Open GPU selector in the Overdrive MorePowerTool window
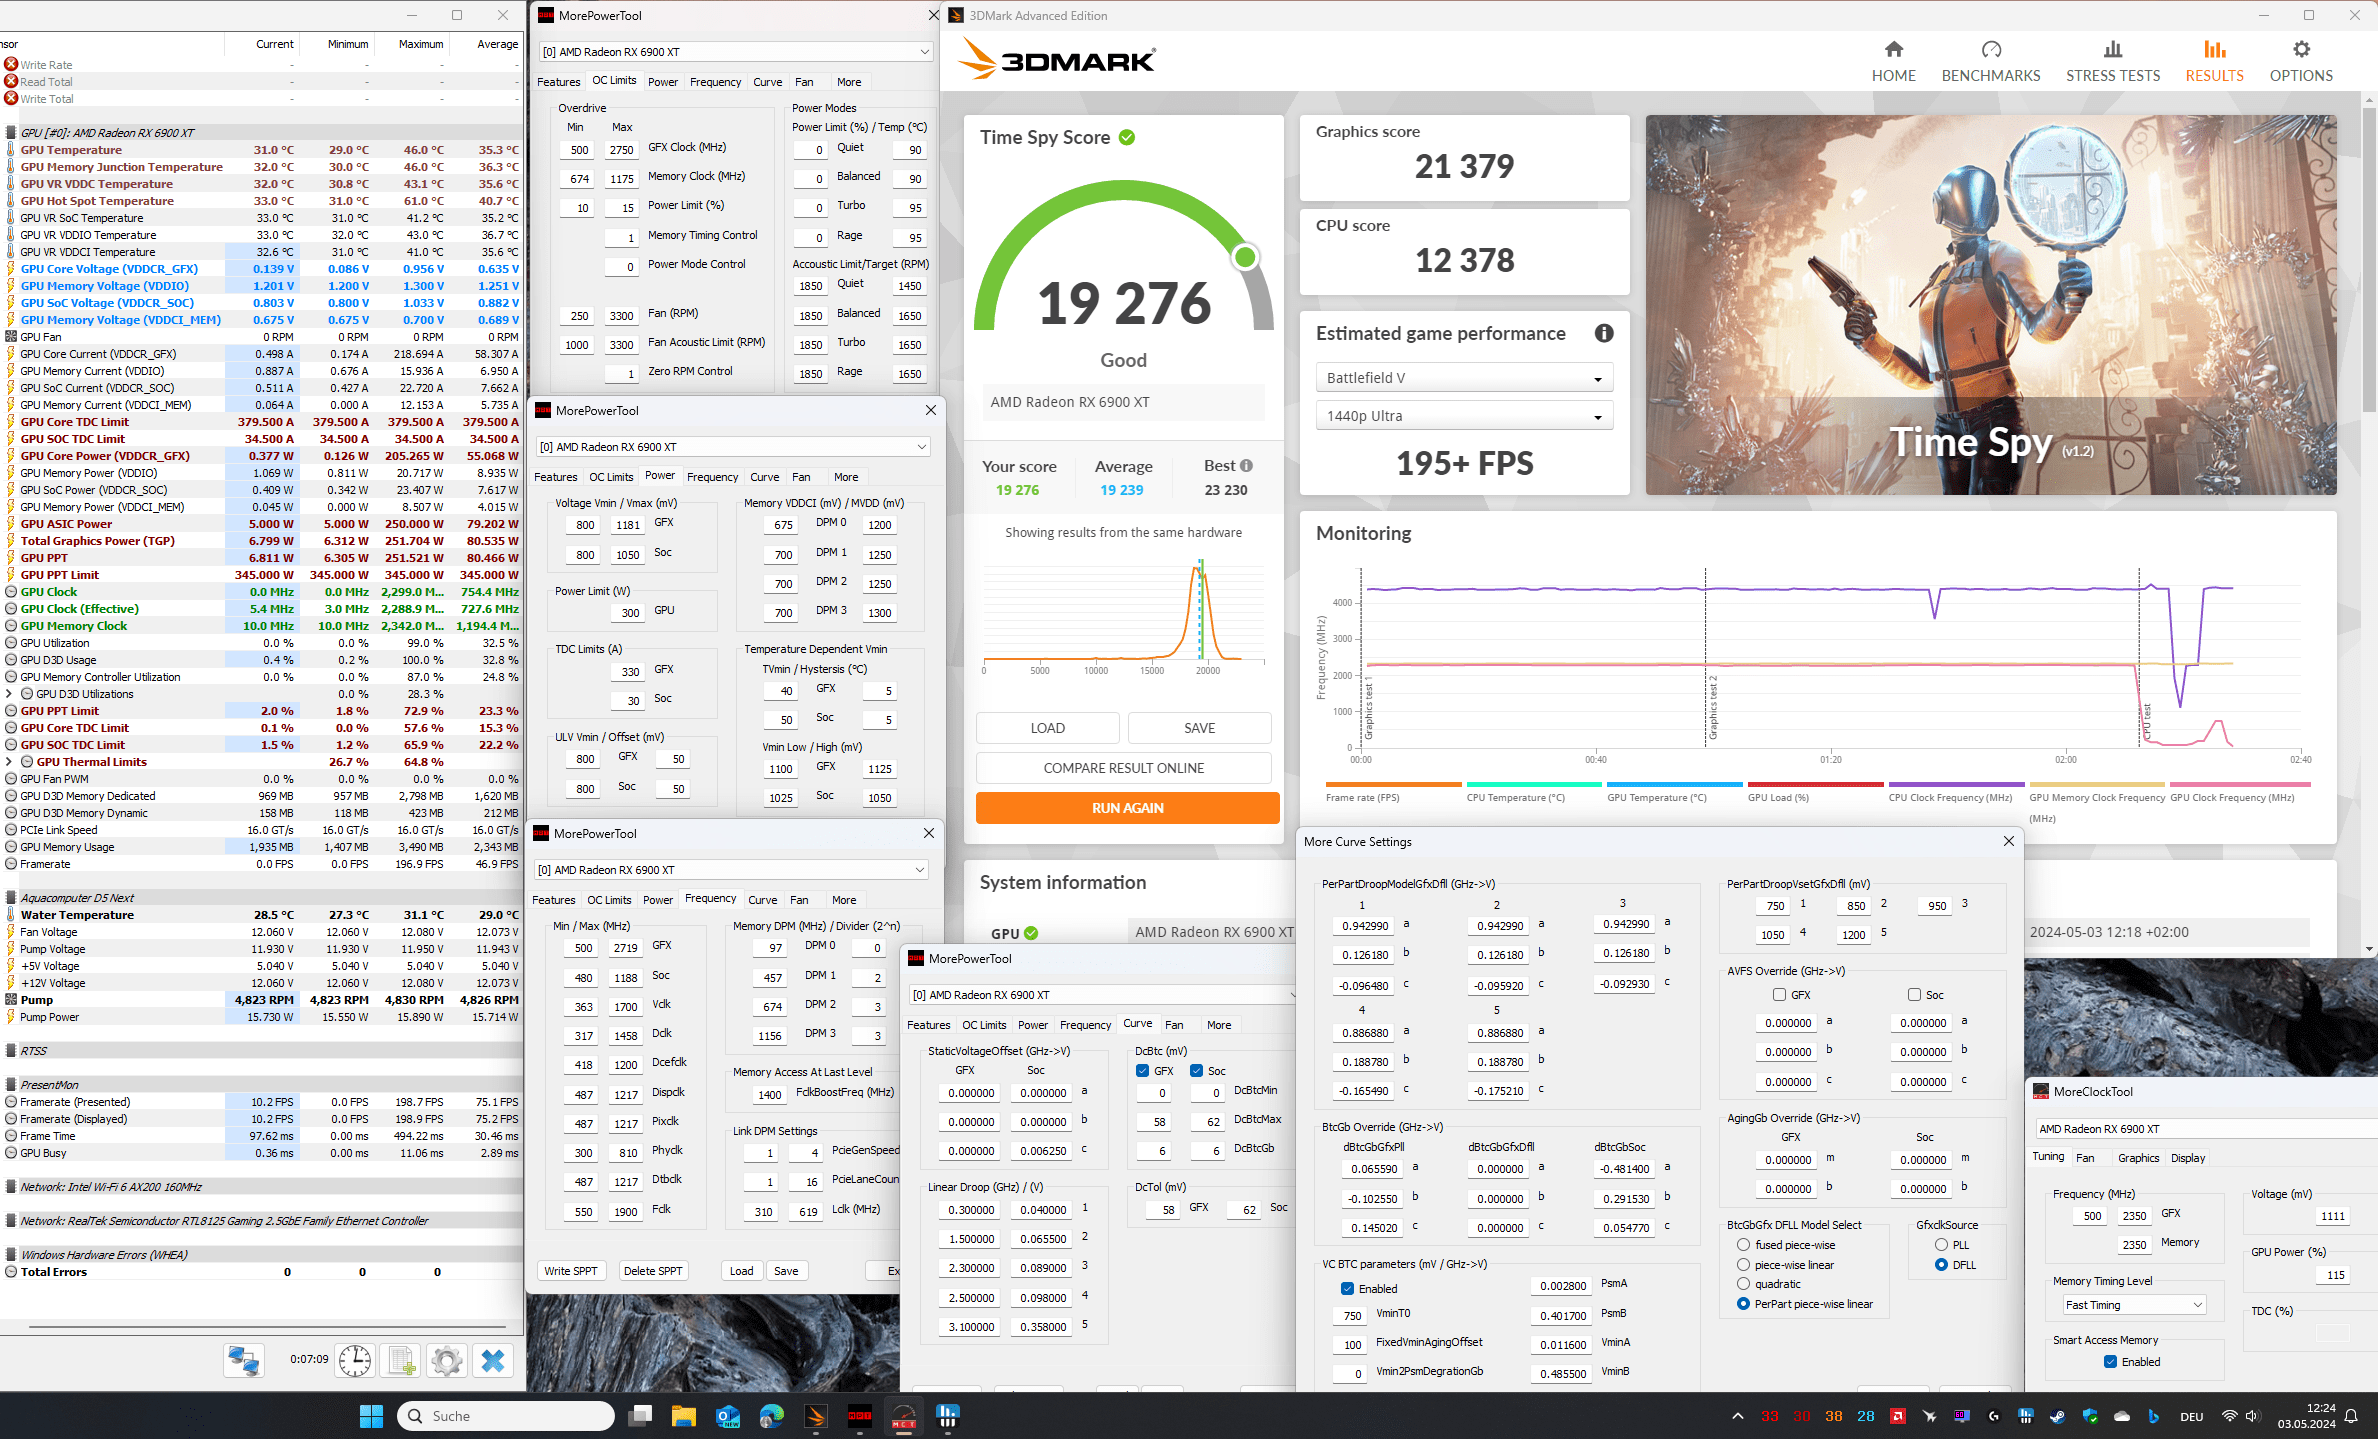Image resolution: width=2378 pixels, height=1439 pixels. [736, 52]
